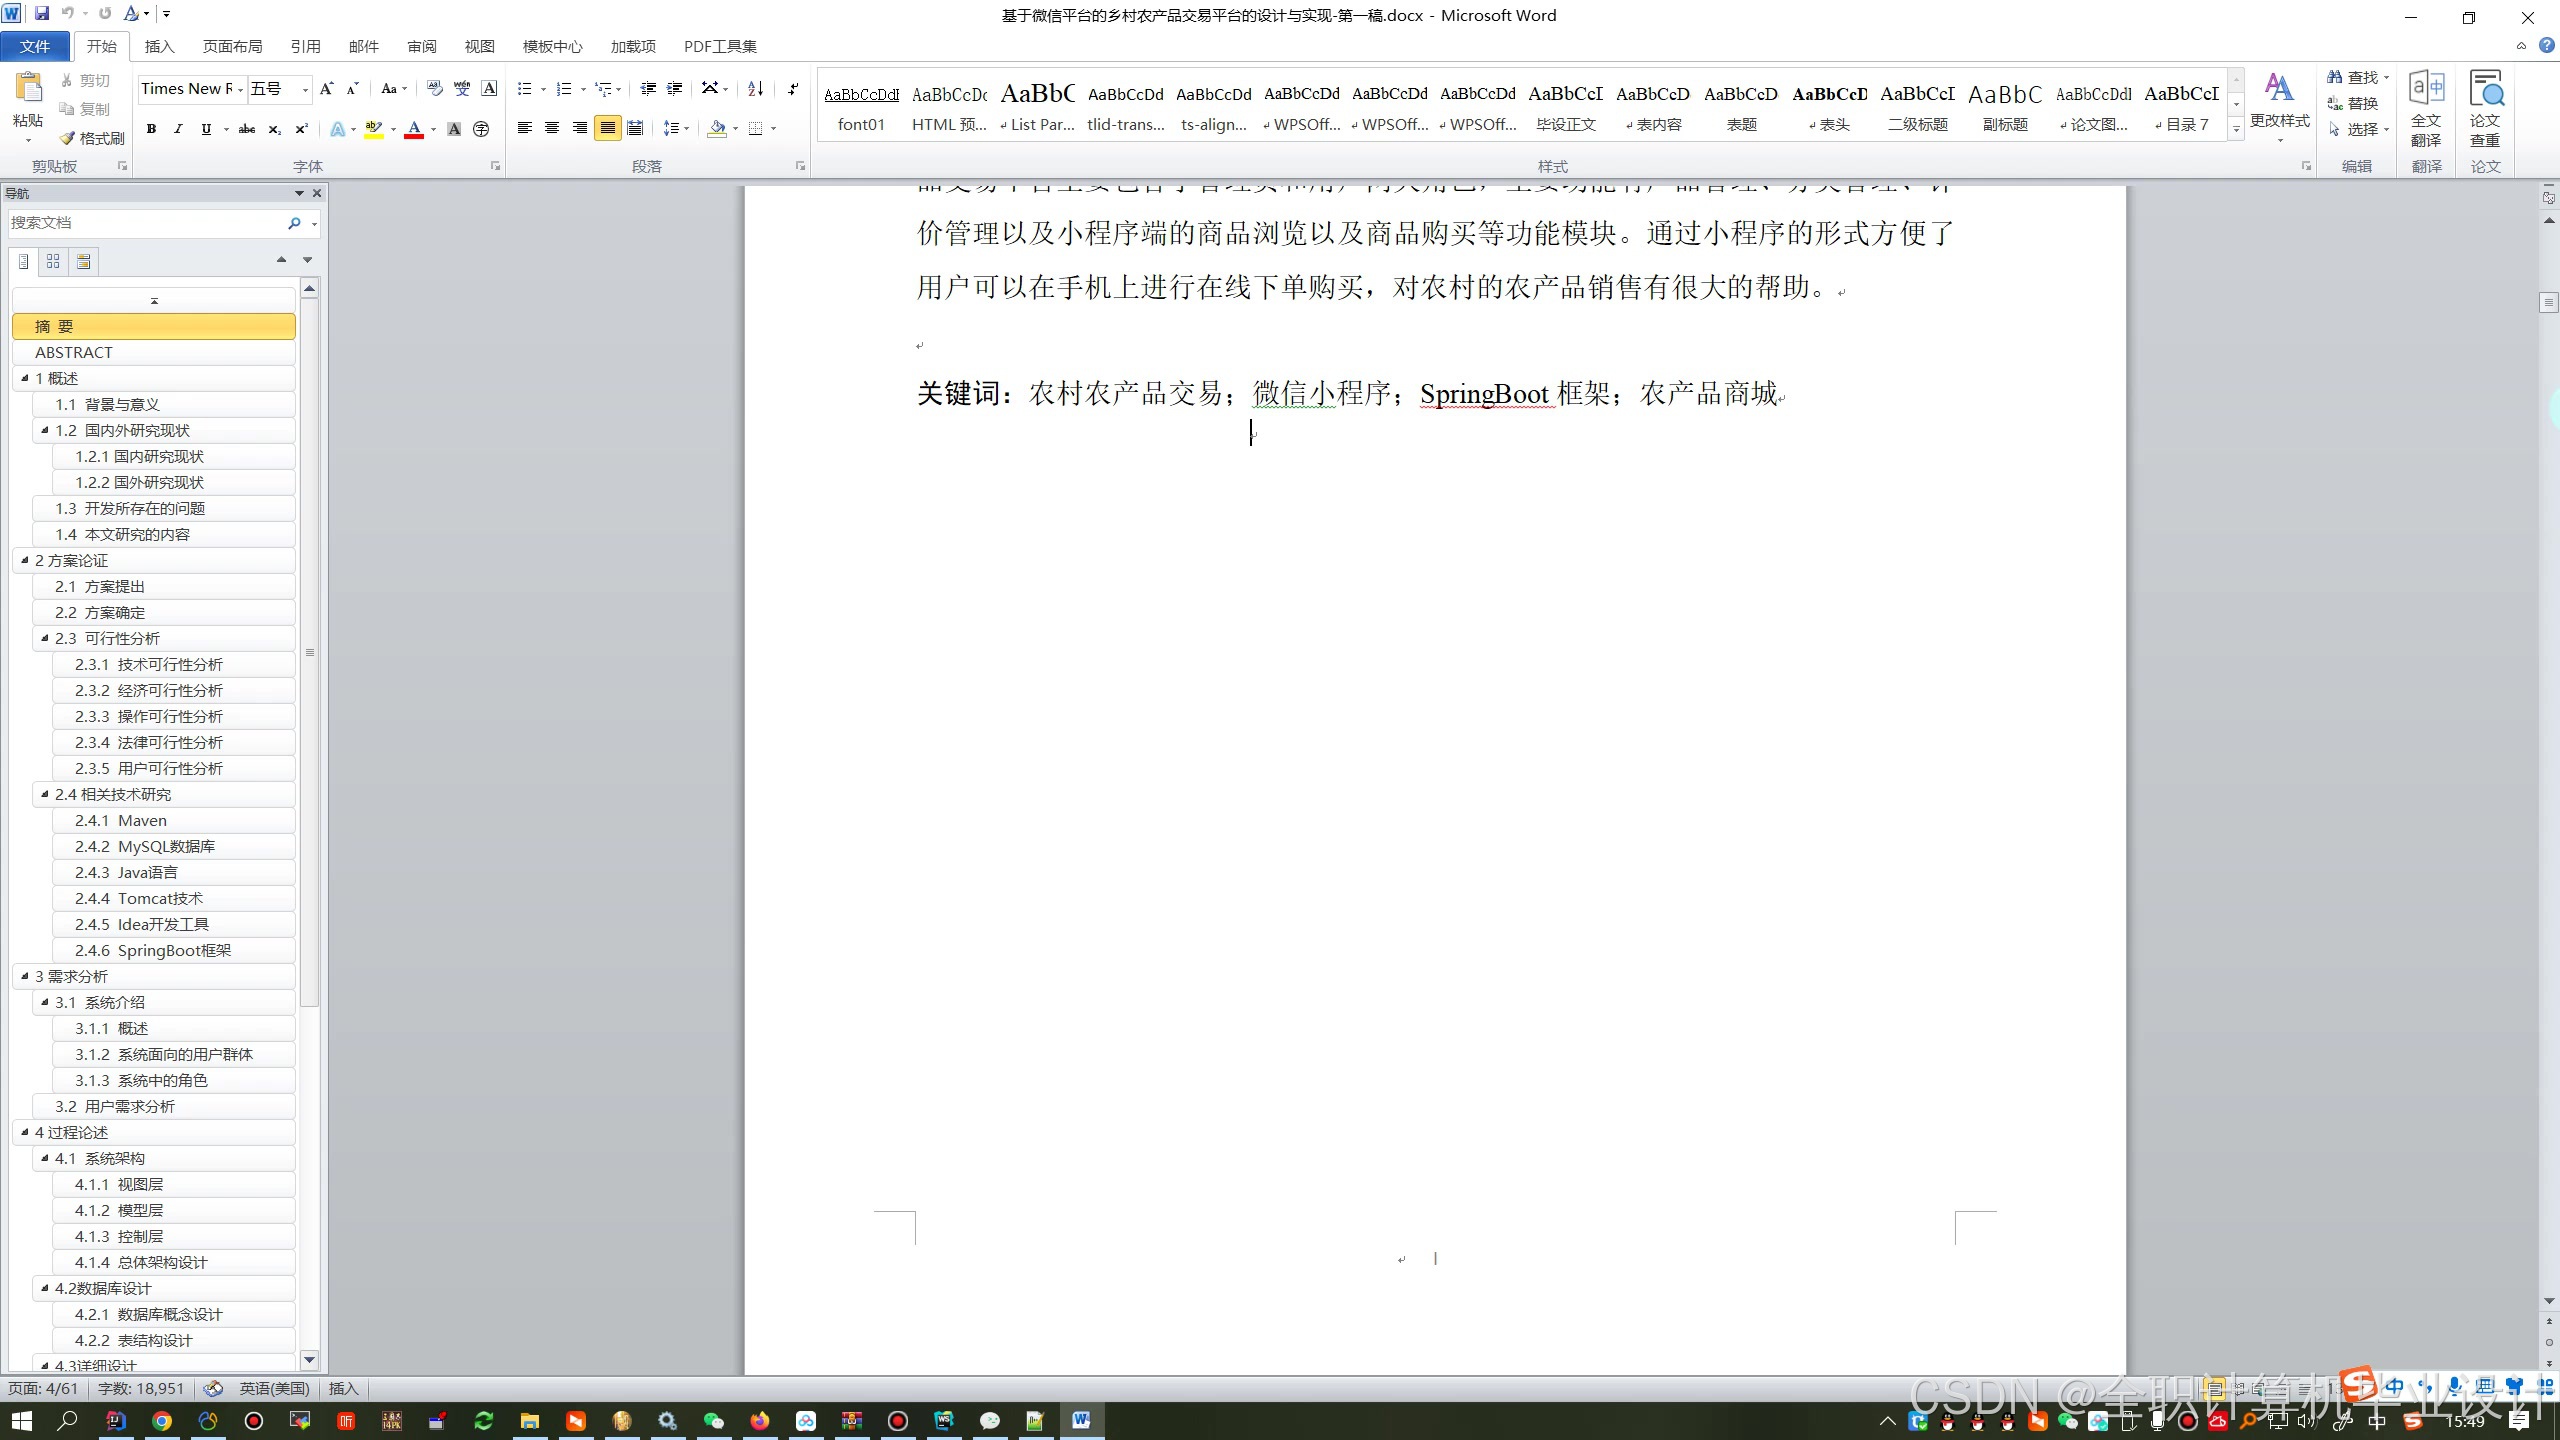Click the bulleted list icon
The width and height of the screenshot is (2560, 1440).
(524, 89)
